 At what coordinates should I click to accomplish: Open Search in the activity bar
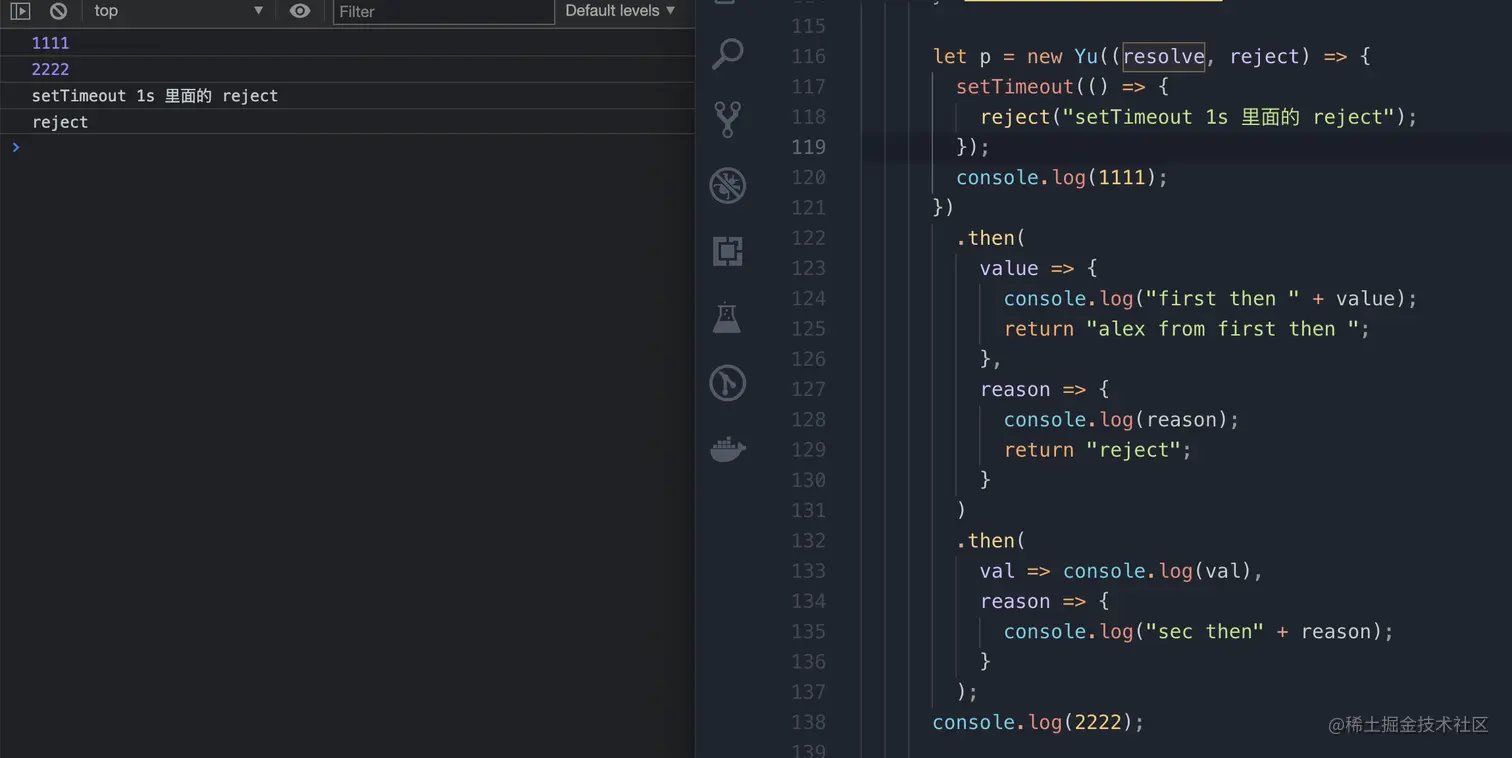point(727,54)
